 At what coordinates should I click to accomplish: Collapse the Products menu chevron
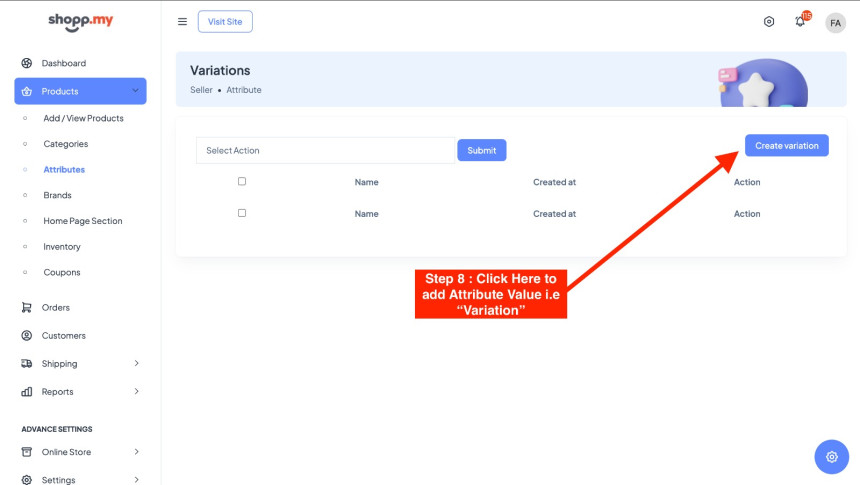[135, 91]
